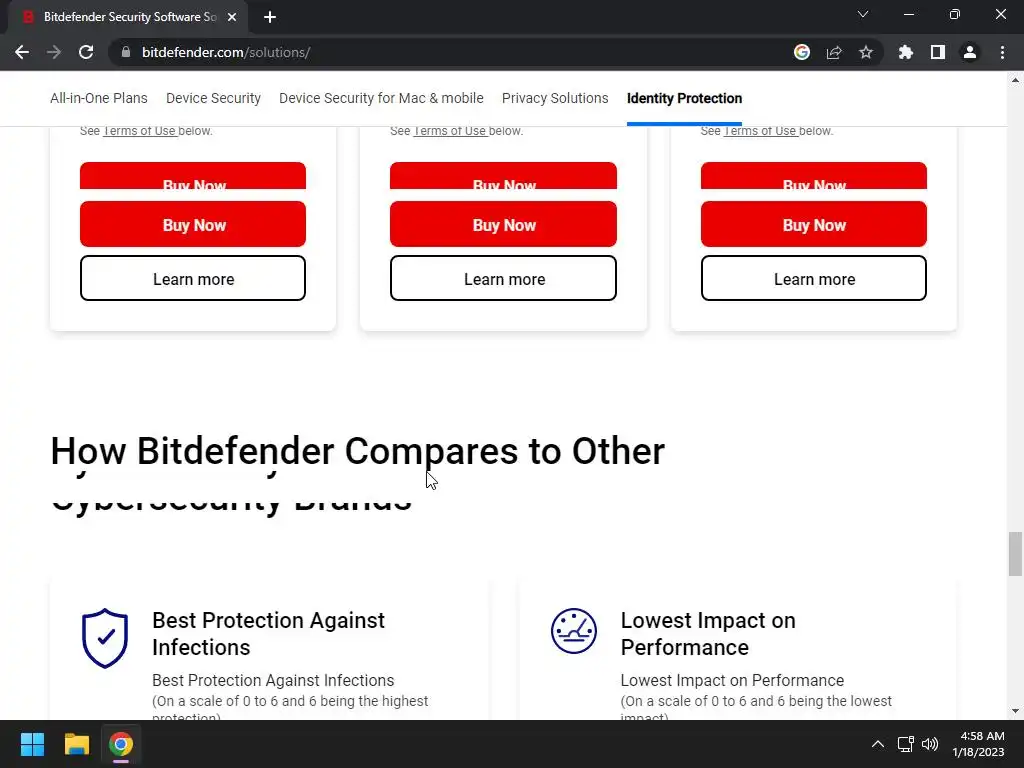Open a new browser tab
This screenshot has width=1024, height=768.
[x=270, y=17]
